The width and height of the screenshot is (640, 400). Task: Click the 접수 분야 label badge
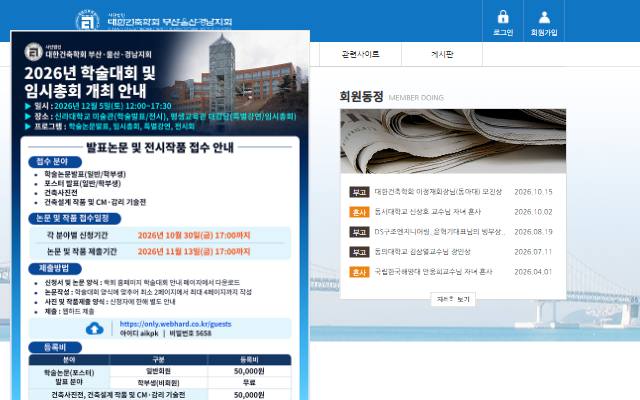click(55, 162)
